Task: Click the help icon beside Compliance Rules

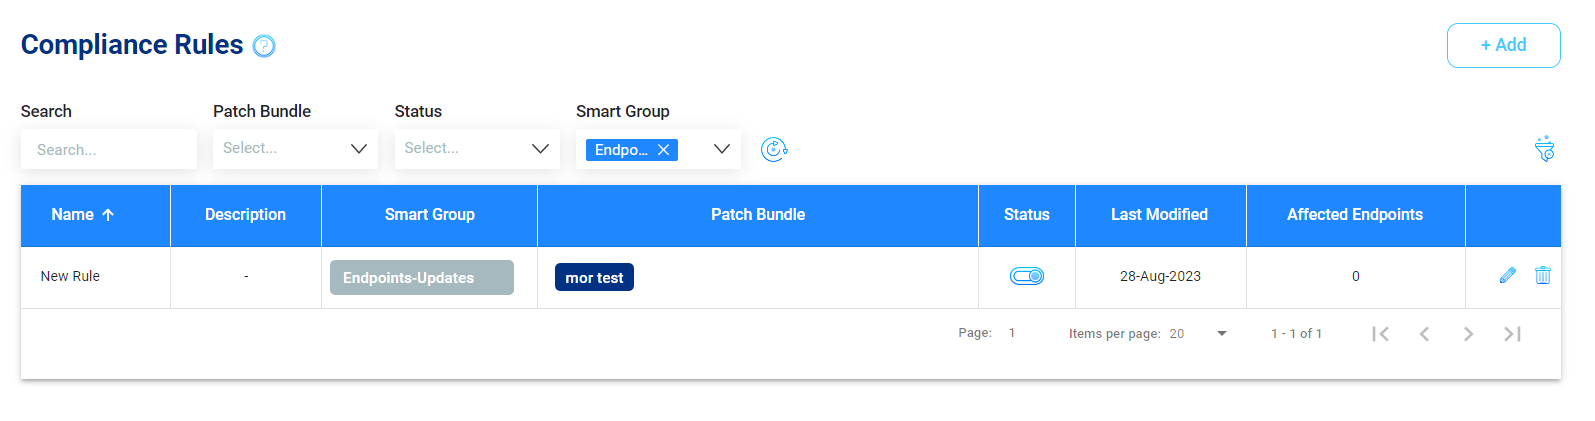Action: 264,46
